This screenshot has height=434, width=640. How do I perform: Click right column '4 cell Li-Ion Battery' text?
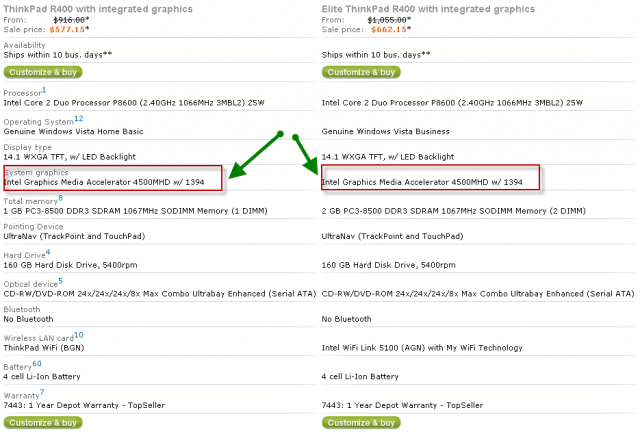point(360,376)
